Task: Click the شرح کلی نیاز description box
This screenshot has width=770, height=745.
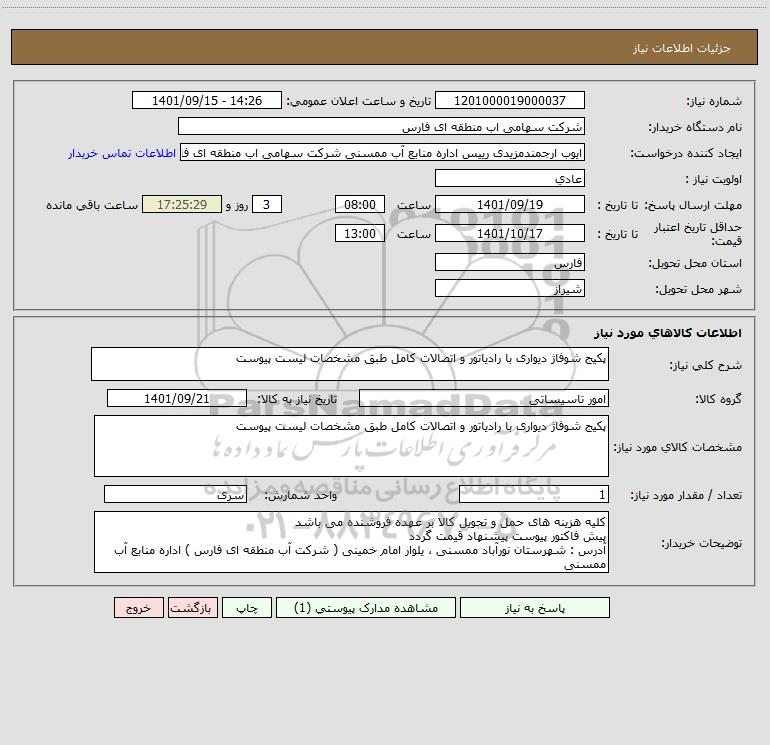Action: point(350,364)
